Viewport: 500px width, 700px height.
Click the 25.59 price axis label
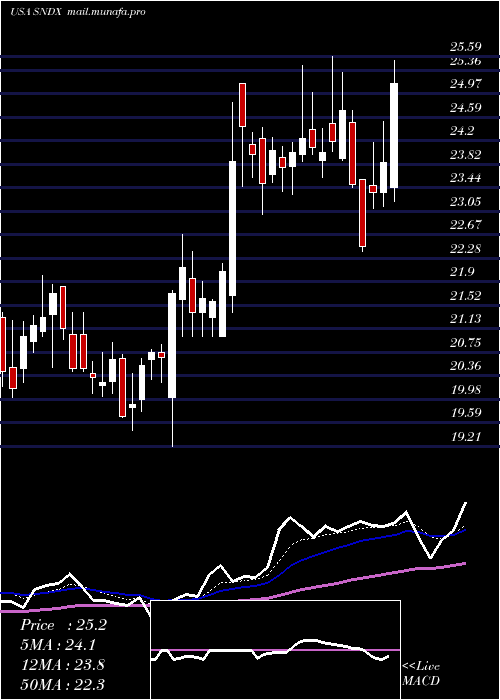click(465, 47)
